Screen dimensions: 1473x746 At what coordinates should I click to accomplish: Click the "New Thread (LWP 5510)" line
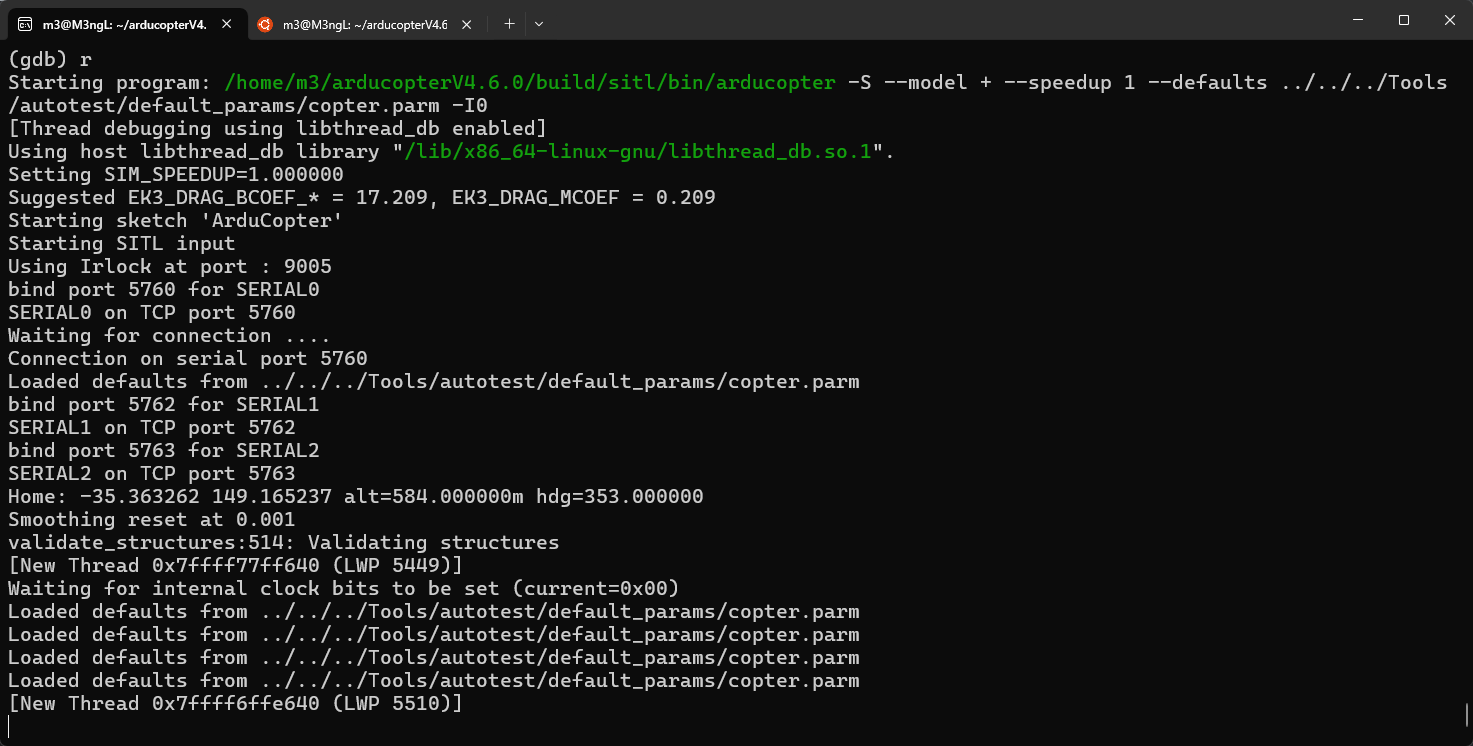coord(235,704)
